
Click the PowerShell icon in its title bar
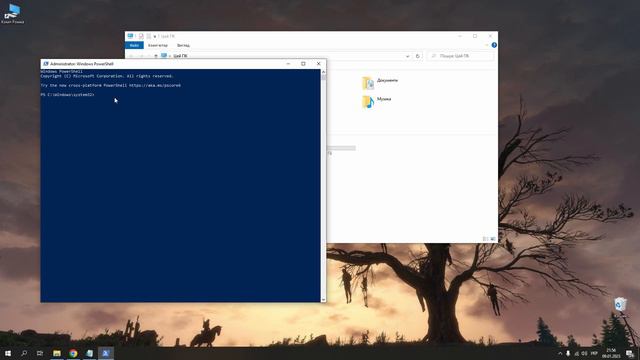tap(46, 64)
